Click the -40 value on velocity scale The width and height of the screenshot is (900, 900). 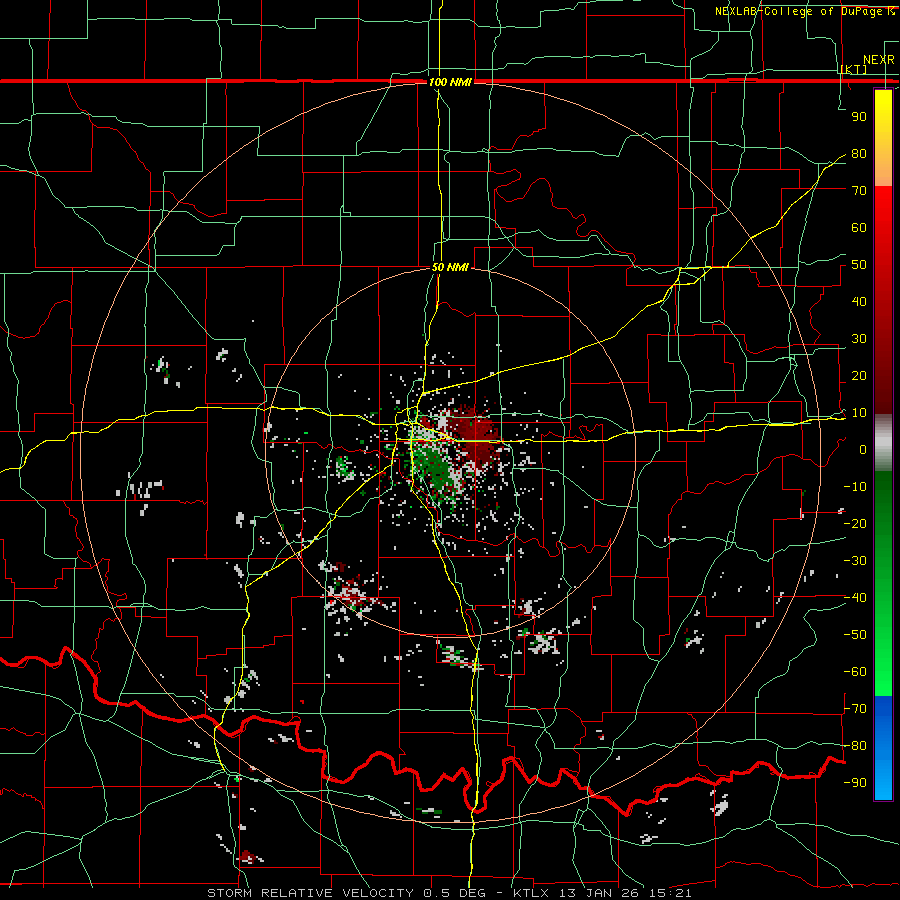coord(855,598)
